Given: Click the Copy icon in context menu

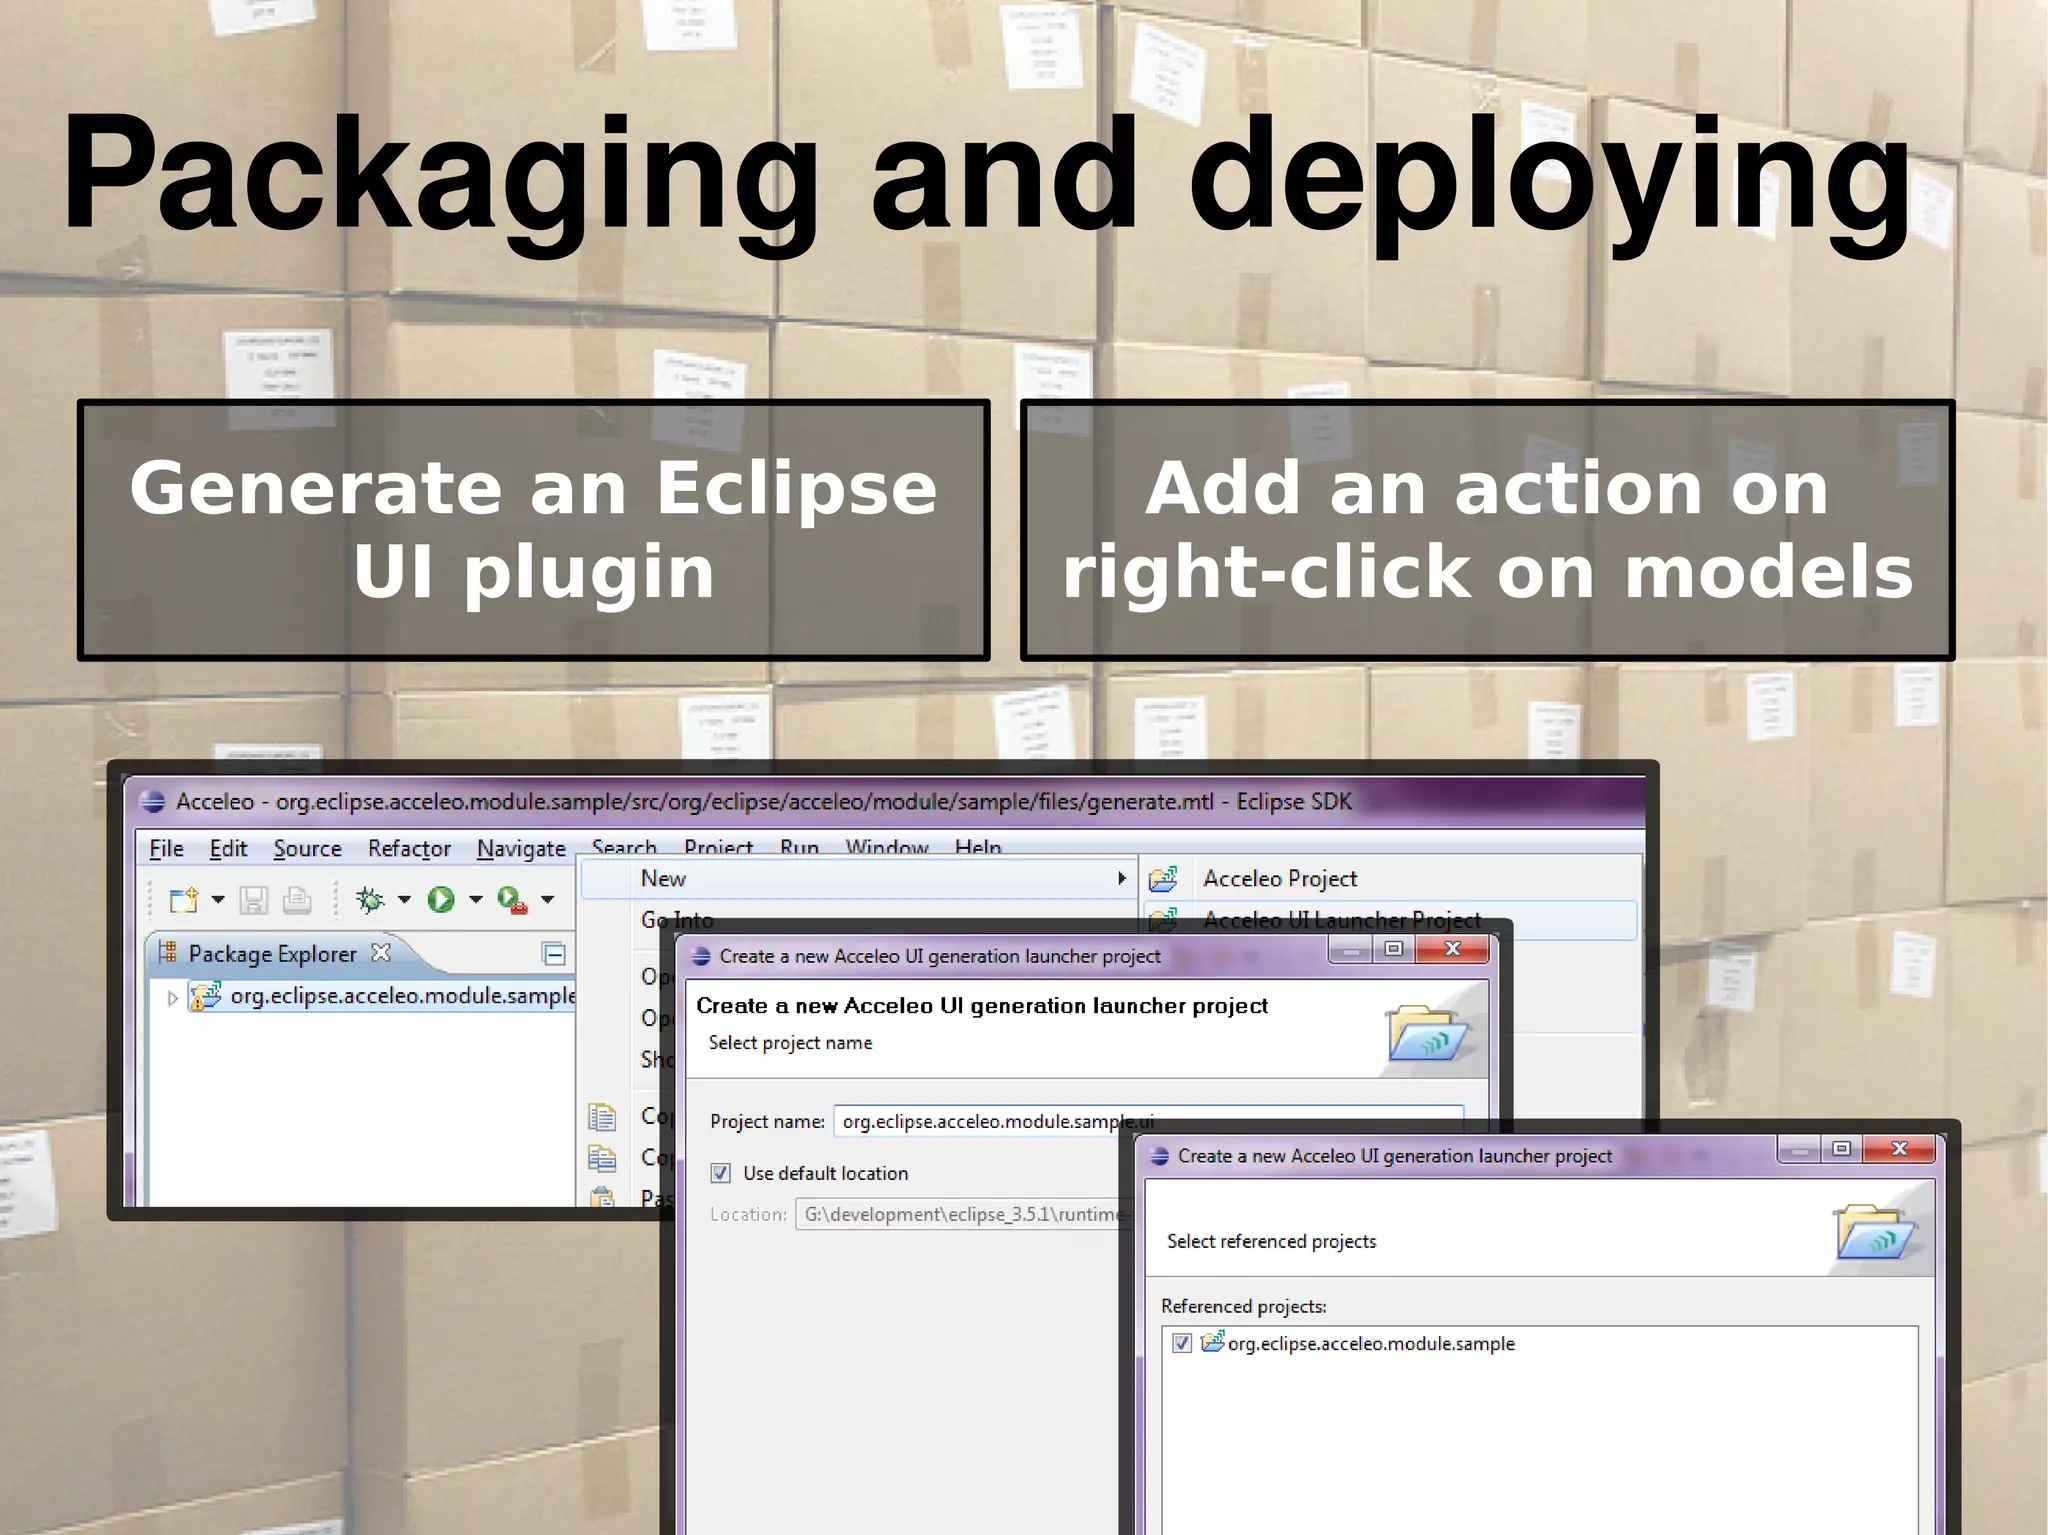Looking at the screenshot, I should [x=602, y=1116].
